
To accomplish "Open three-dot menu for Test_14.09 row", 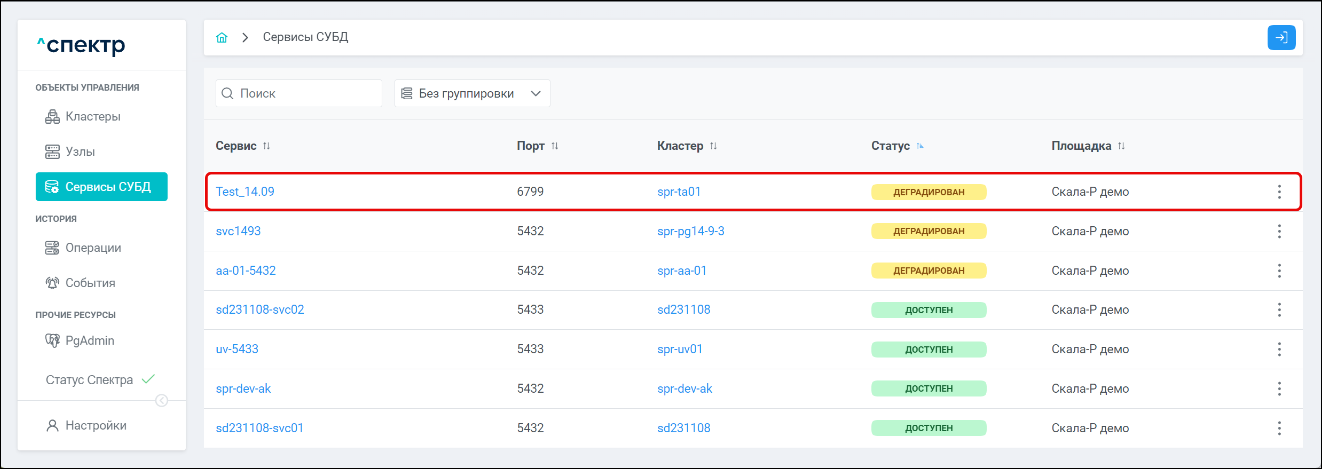I will click(x=1278, y=192).
